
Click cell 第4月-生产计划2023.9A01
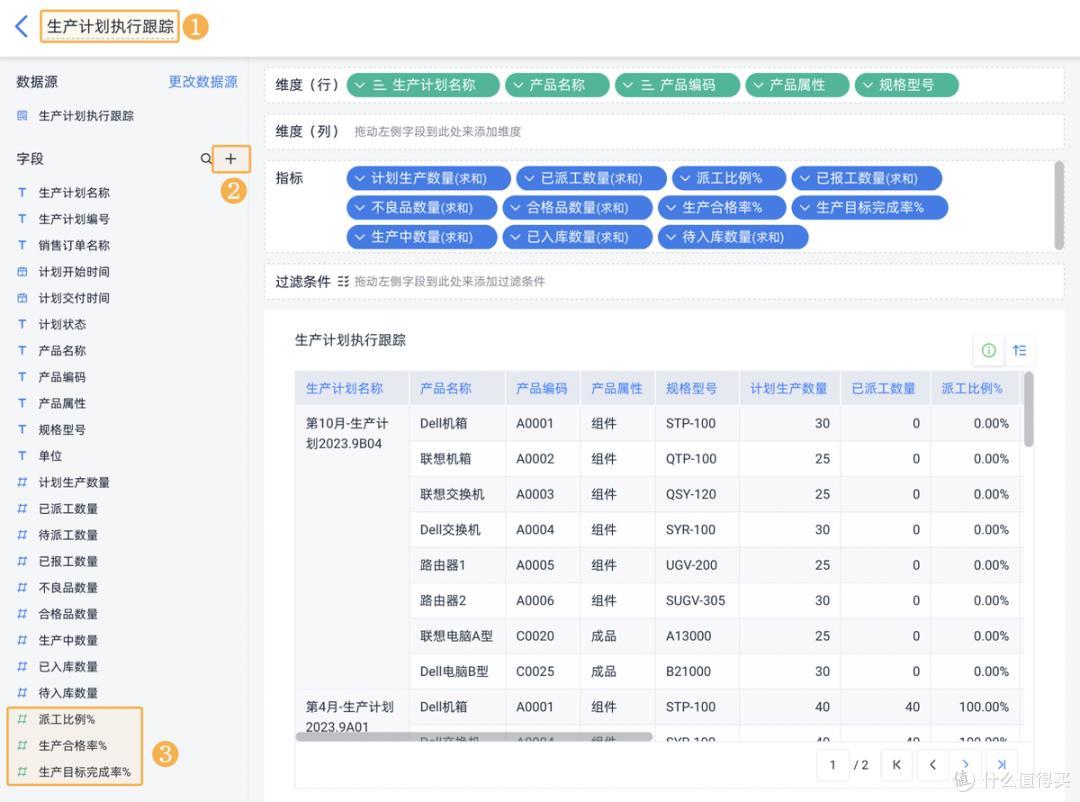tap(350, 717)
